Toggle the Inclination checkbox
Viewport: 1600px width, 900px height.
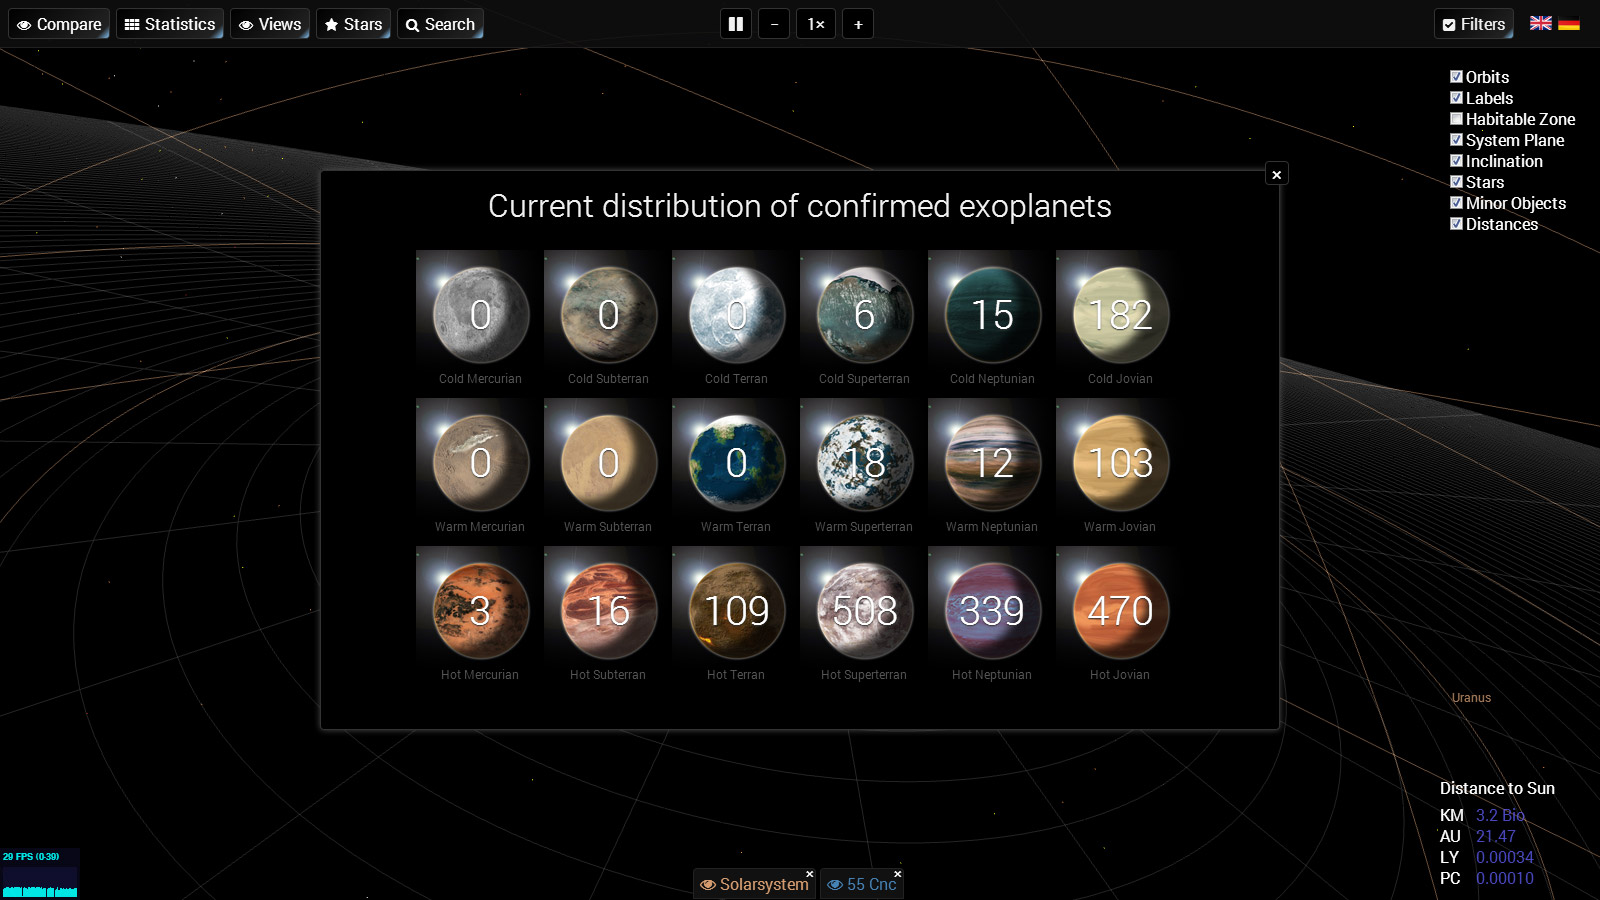1456,160
